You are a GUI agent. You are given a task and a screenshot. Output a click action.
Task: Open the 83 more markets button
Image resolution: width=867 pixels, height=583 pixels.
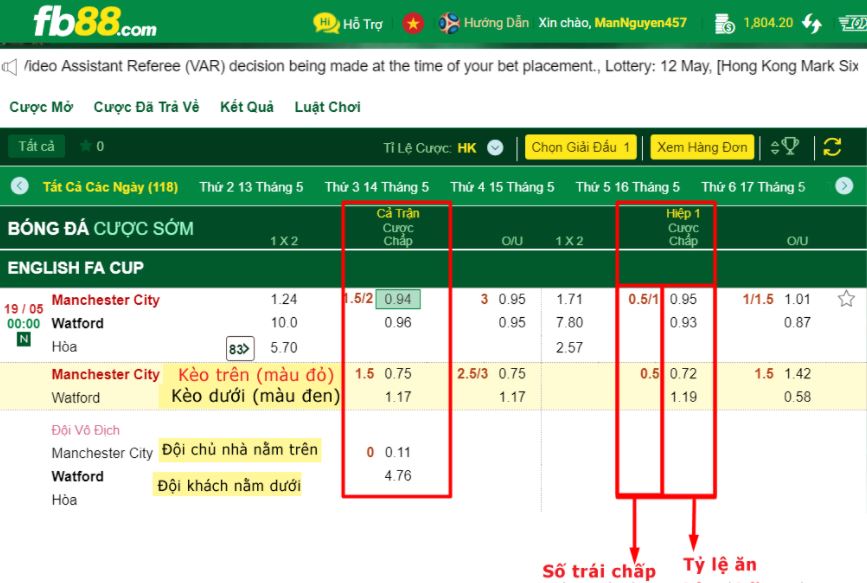coord(240,348)
